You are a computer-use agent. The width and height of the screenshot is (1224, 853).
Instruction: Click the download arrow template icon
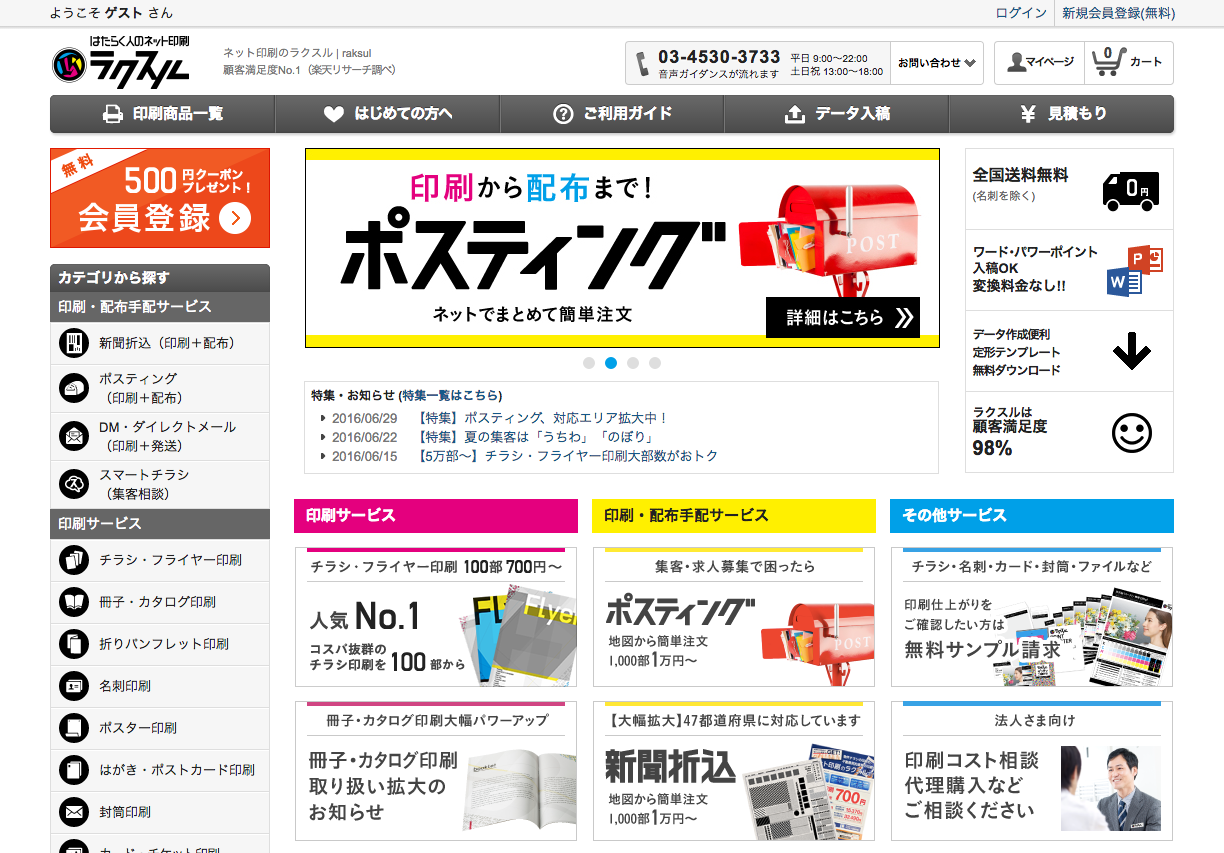(x=1131, y=352)
